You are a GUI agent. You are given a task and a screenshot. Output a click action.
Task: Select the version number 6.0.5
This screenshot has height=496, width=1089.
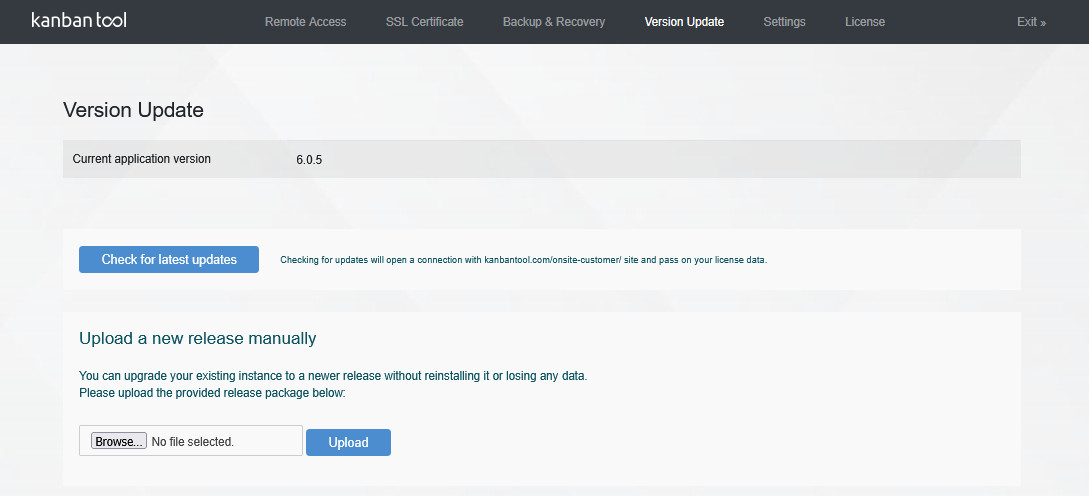(x=309, y=160)
